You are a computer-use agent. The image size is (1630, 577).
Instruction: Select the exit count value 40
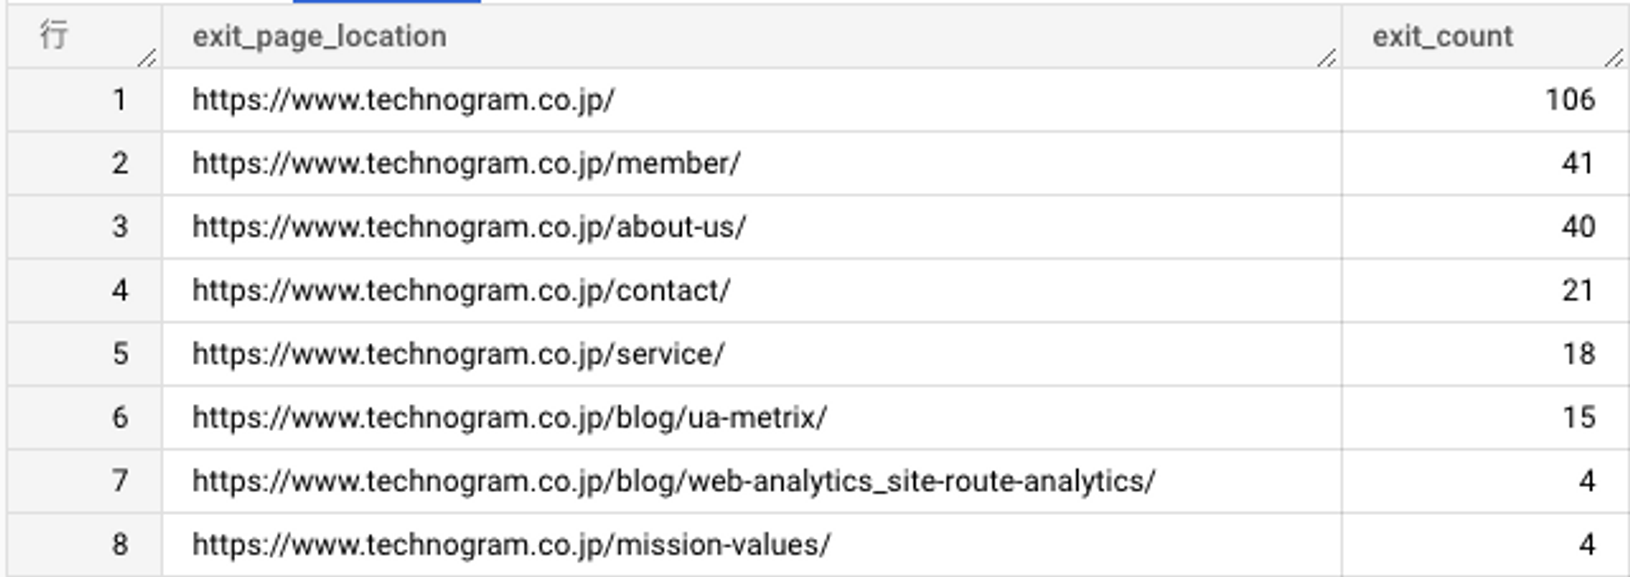pos(1578,227)
